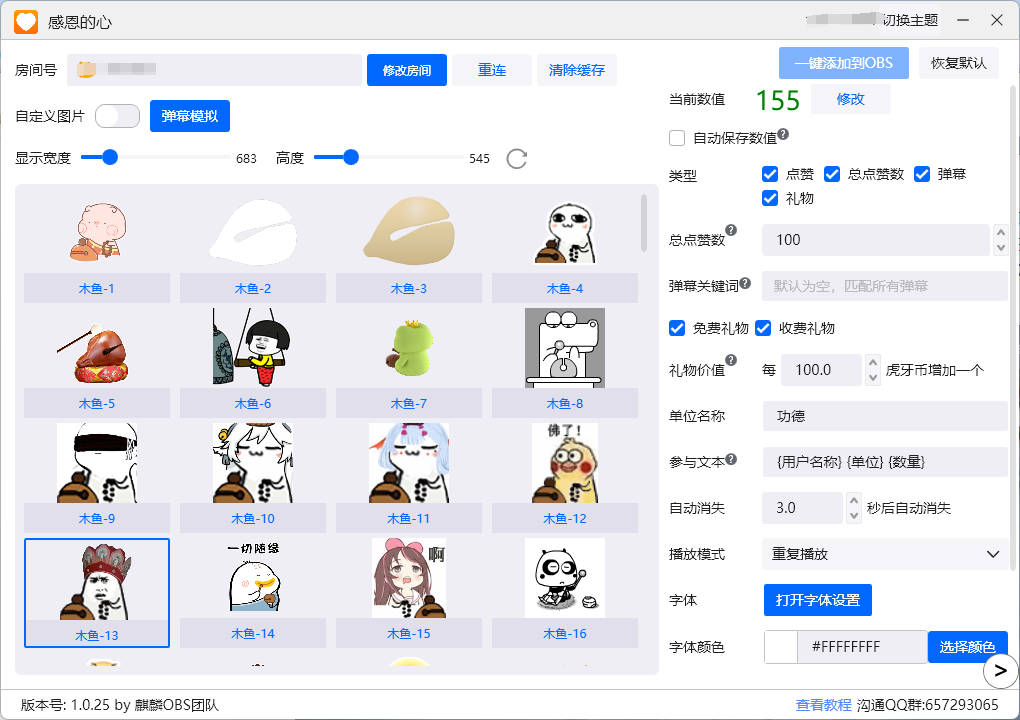Select the panda 木鱼-16 image
The height and width of the screenshot is (720, 1020).
(565, 578)
